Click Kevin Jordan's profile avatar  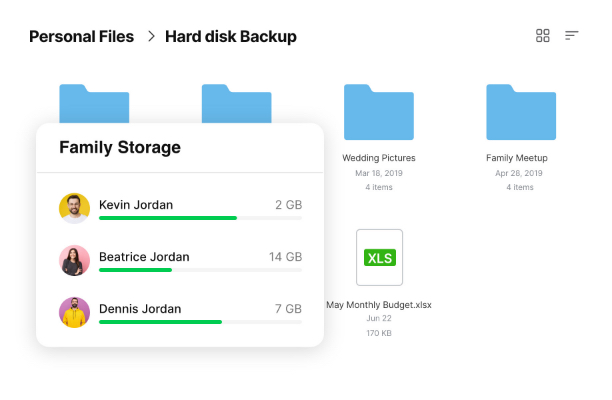[75, 208]
